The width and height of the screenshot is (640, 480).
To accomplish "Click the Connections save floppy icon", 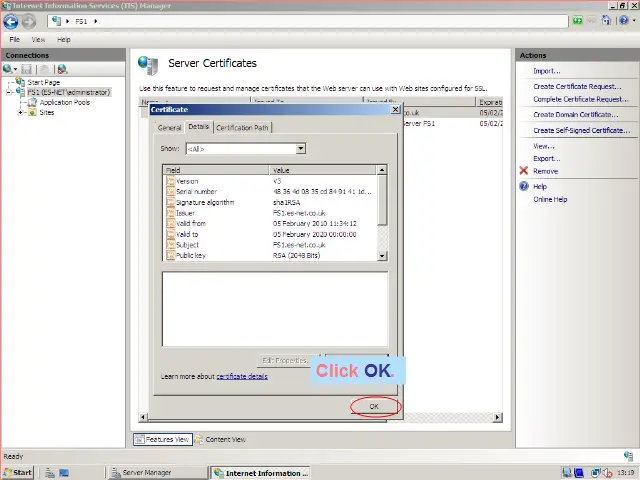I will coord(27,69).
